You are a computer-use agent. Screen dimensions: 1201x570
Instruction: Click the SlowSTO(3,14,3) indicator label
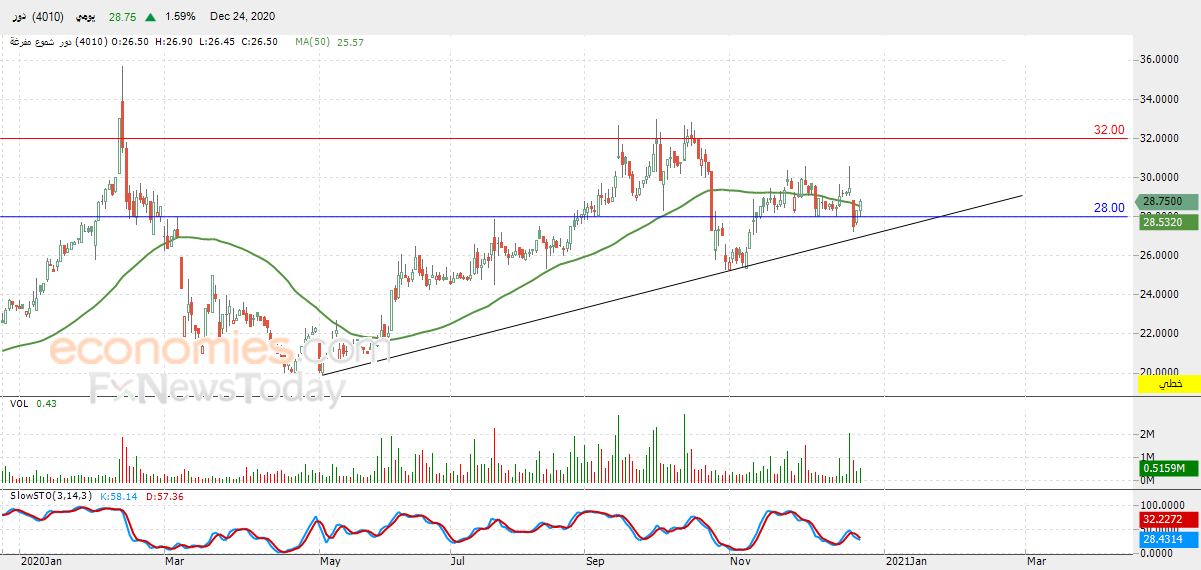[x=48, y=496]
